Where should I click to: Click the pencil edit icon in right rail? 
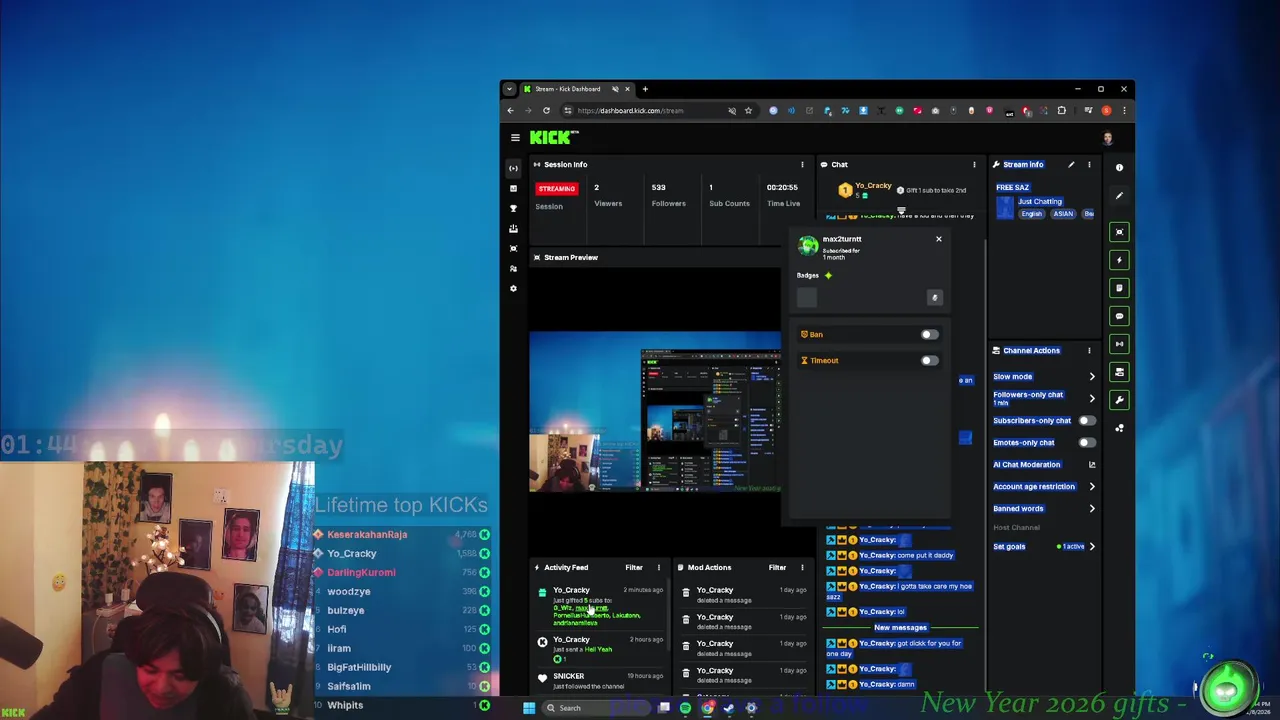point(1119,195)
